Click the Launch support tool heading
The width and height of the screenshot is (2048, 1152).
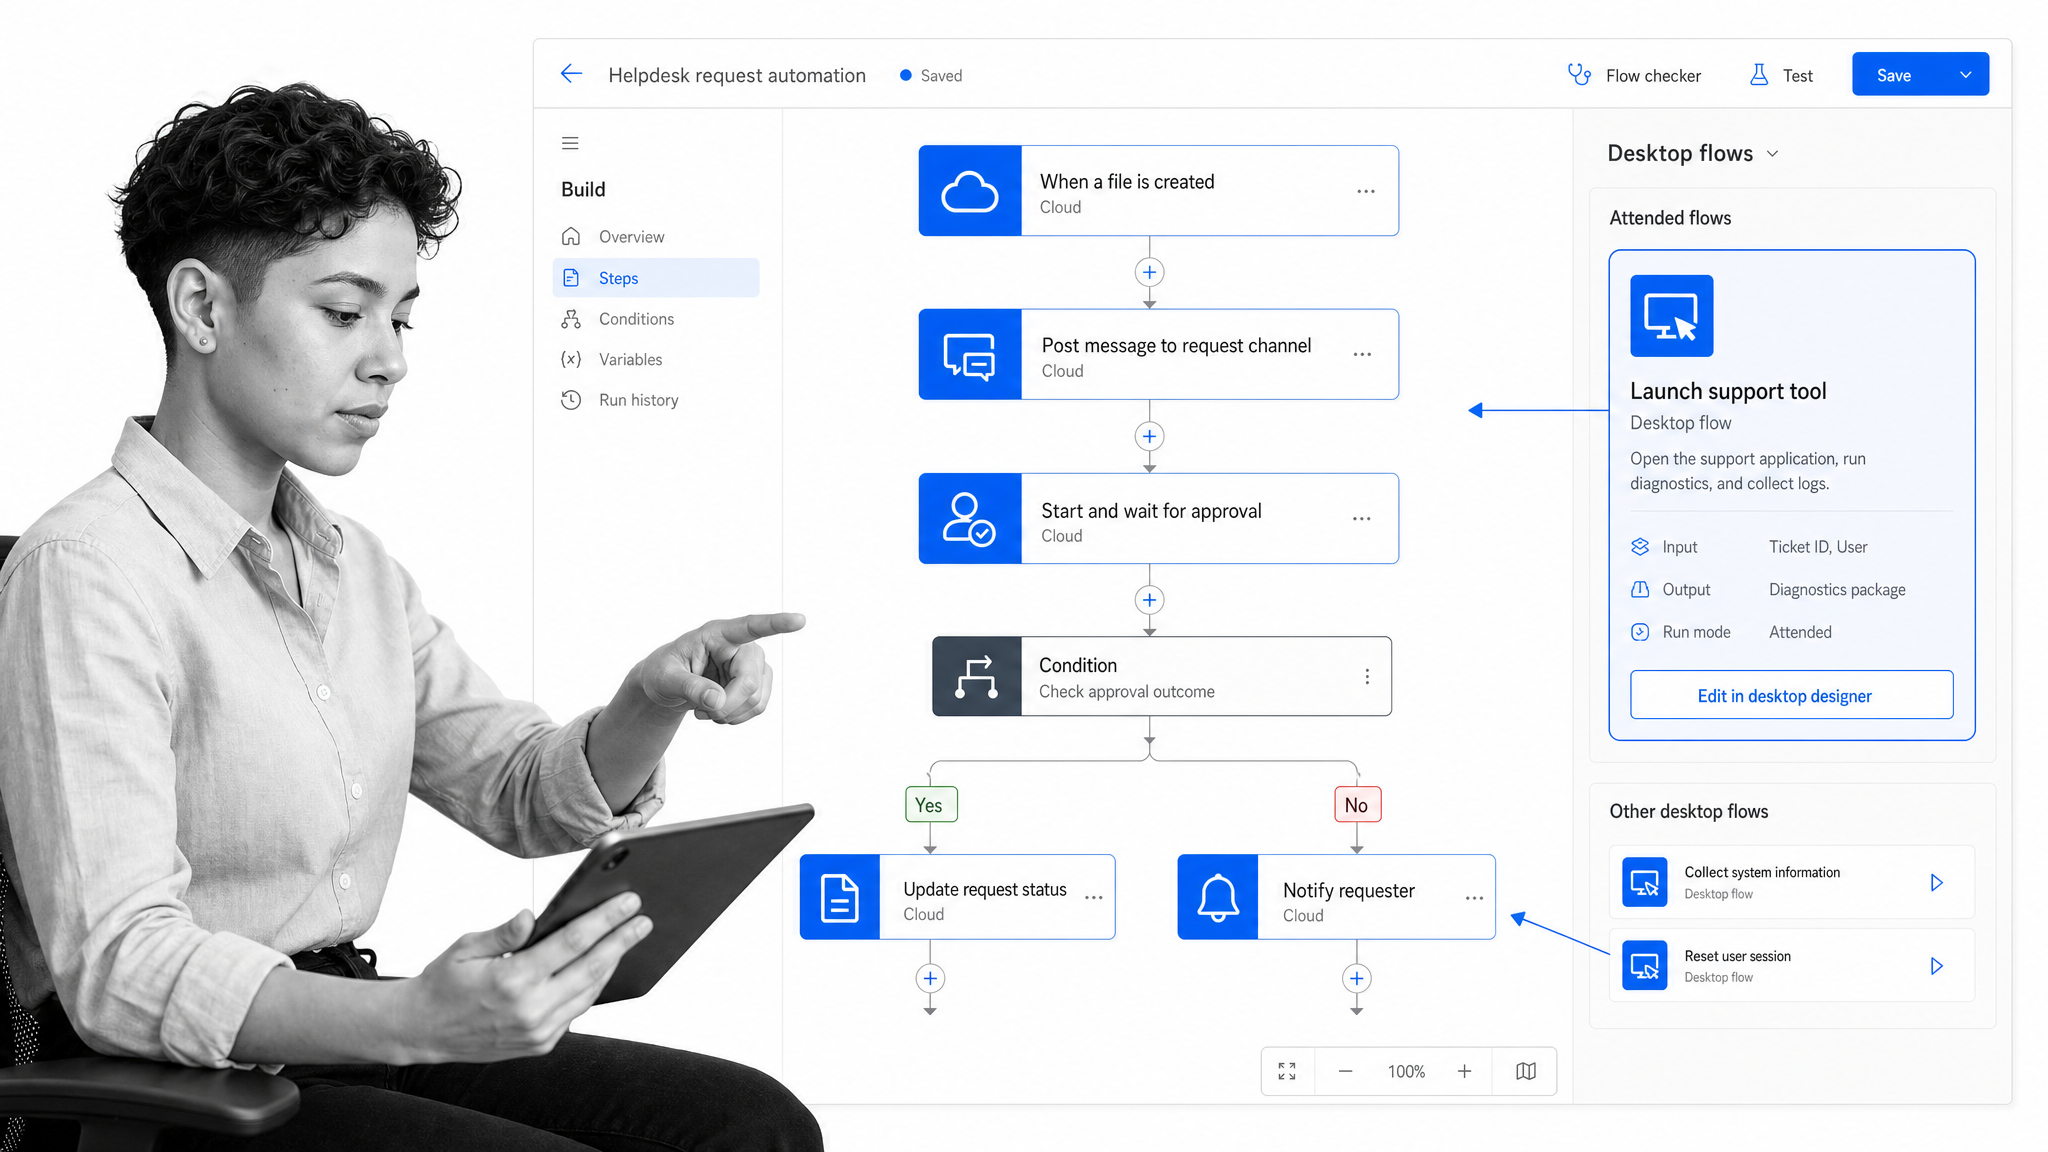tap(1728, 391)
